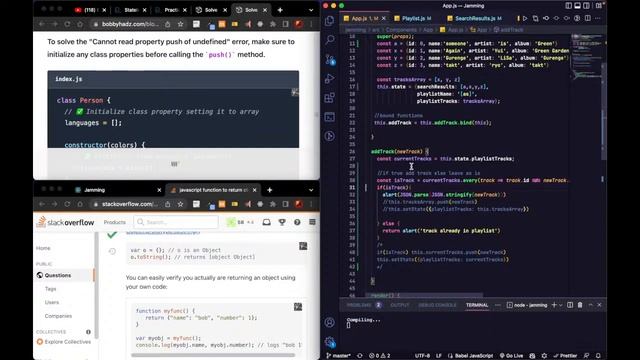Open new tab in bobbyhadz browser window

click(x=280, y=10)
